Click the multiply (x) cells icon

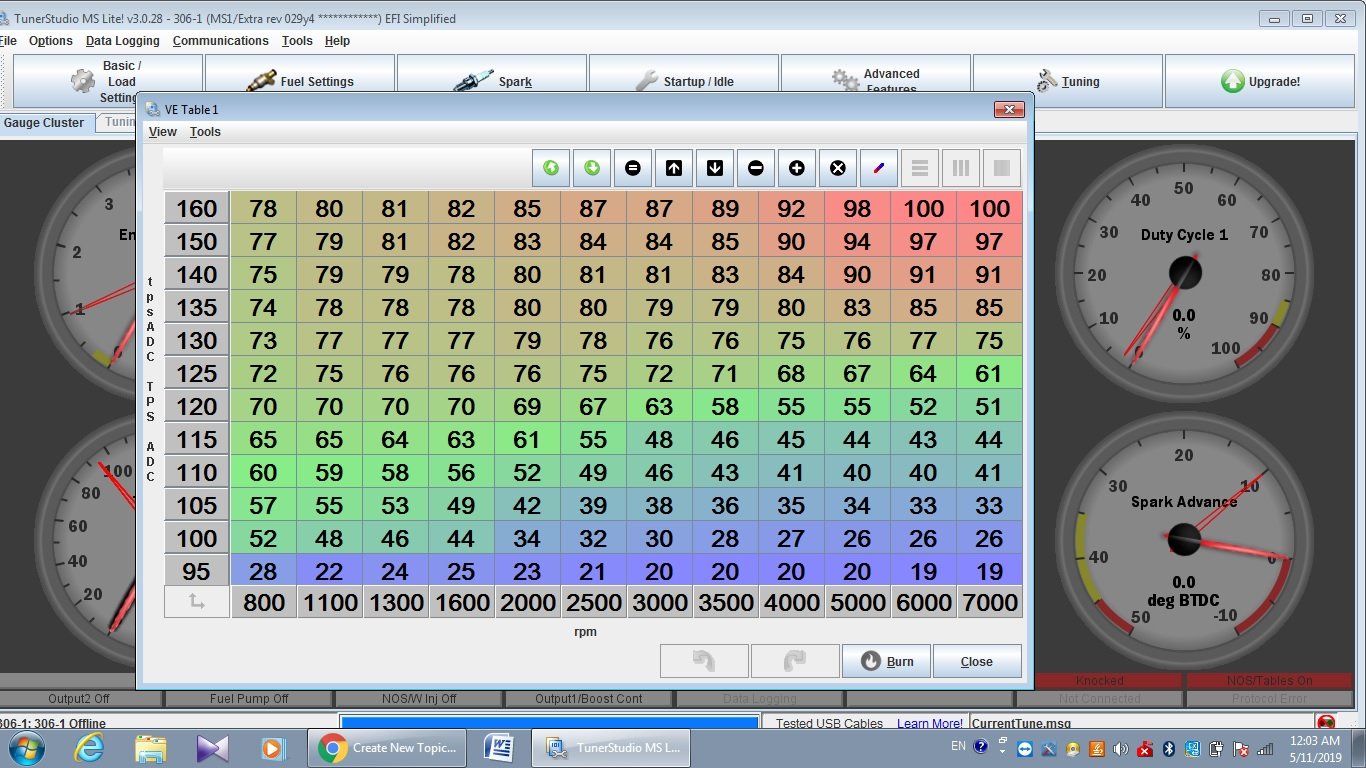[838, 168]
